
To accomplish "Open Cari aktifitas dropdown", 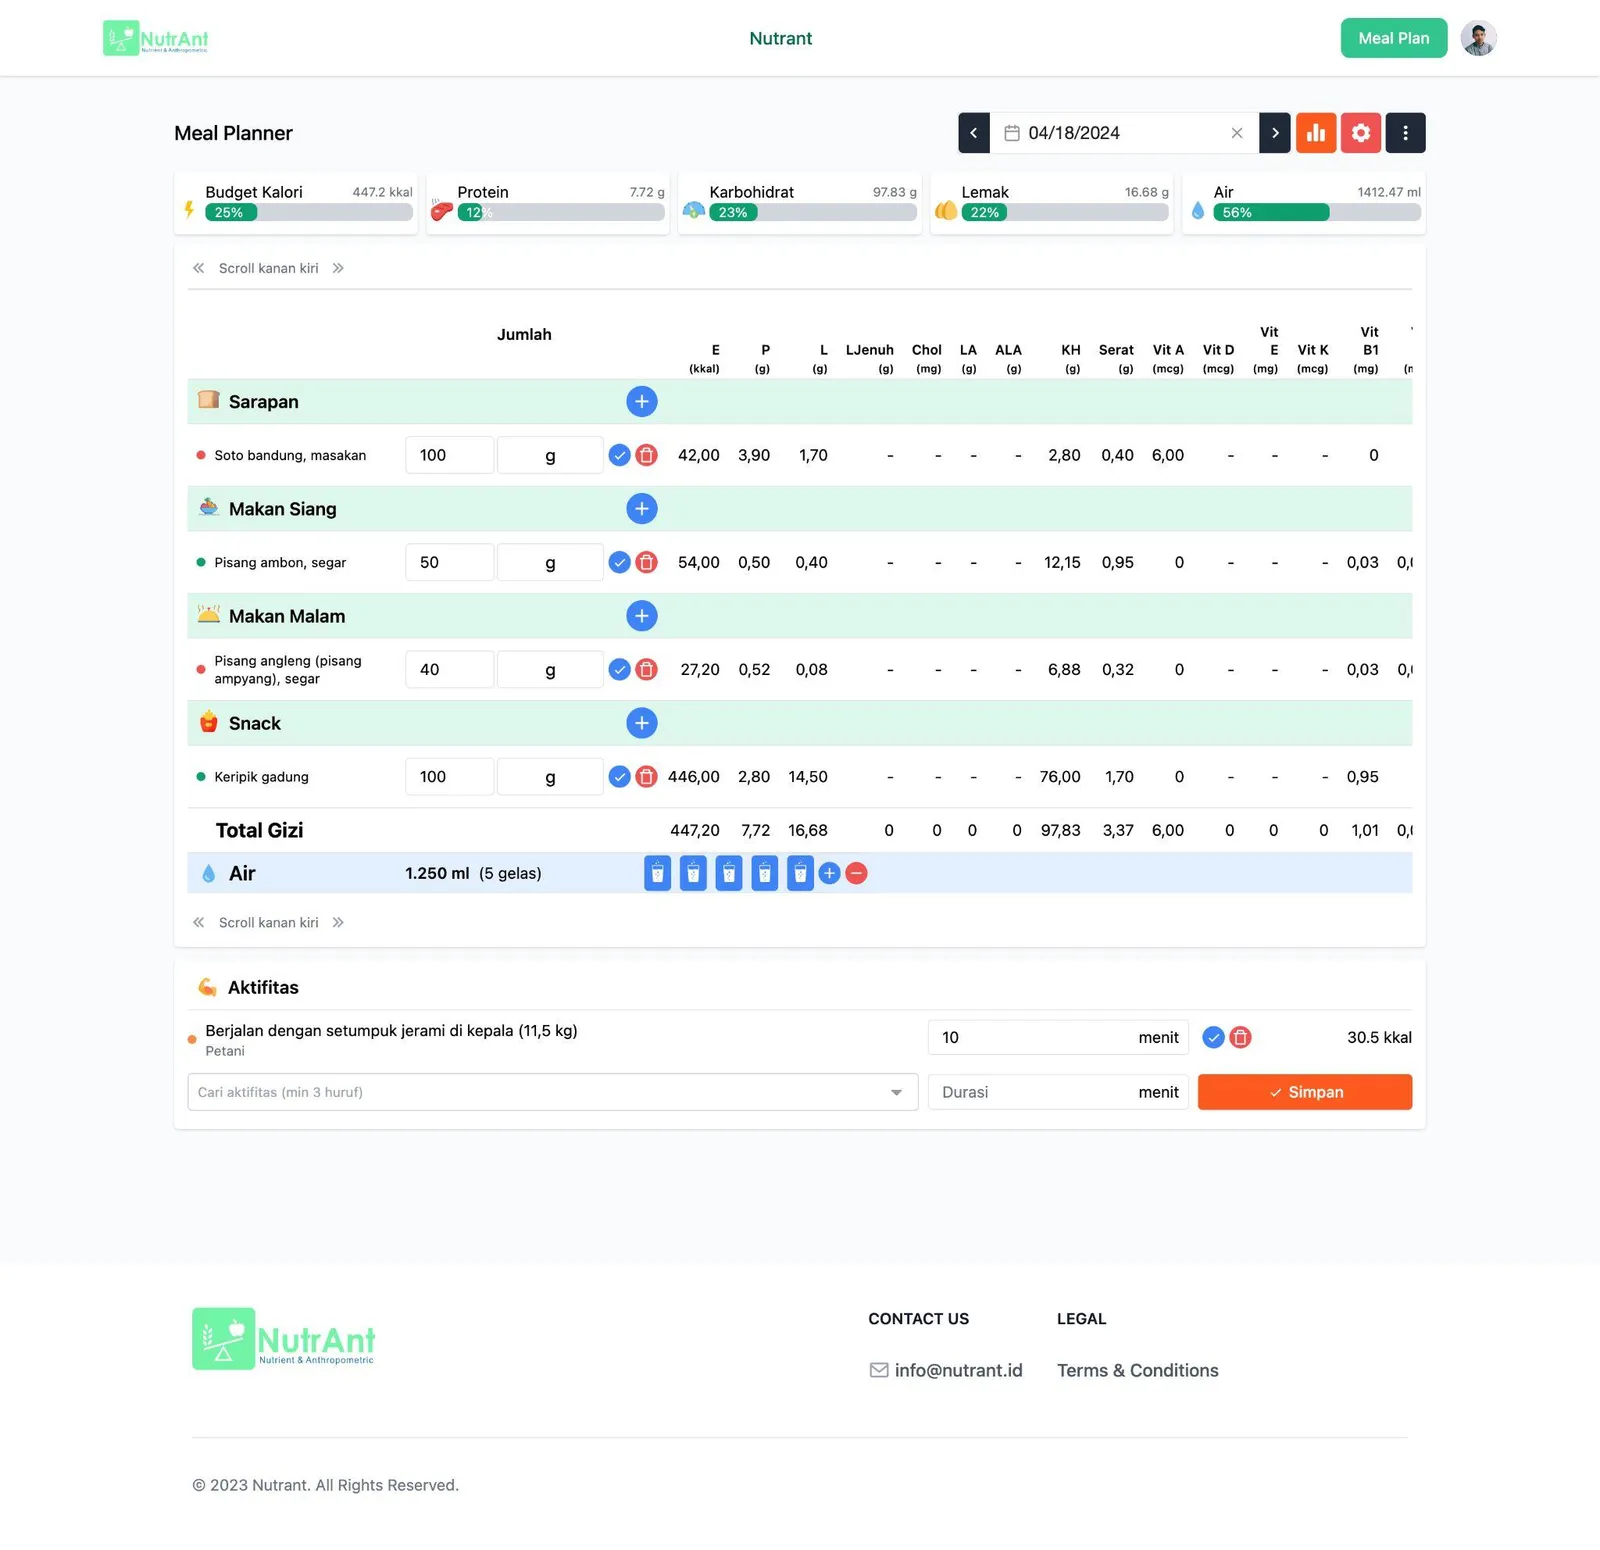I will point(553,1092).
